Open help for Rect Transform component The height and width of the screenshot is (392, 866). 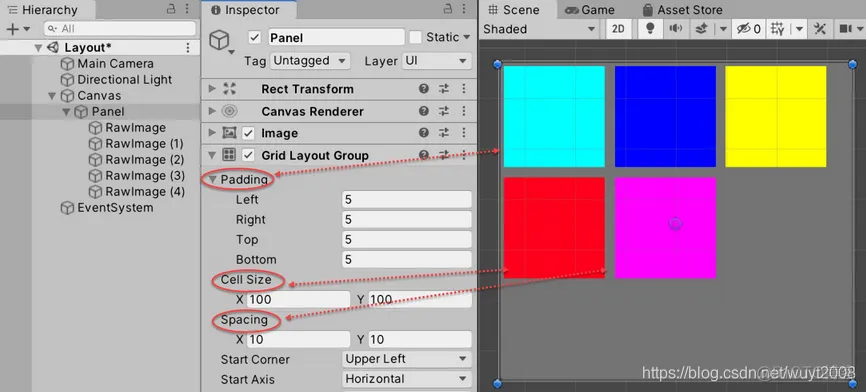pos(424,89)
